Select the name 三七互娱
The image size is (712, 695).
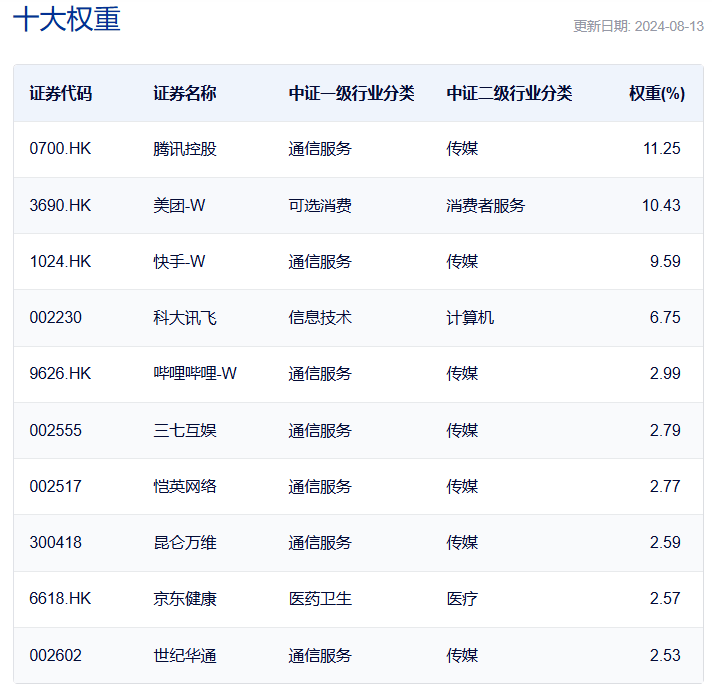pos(185,430)
